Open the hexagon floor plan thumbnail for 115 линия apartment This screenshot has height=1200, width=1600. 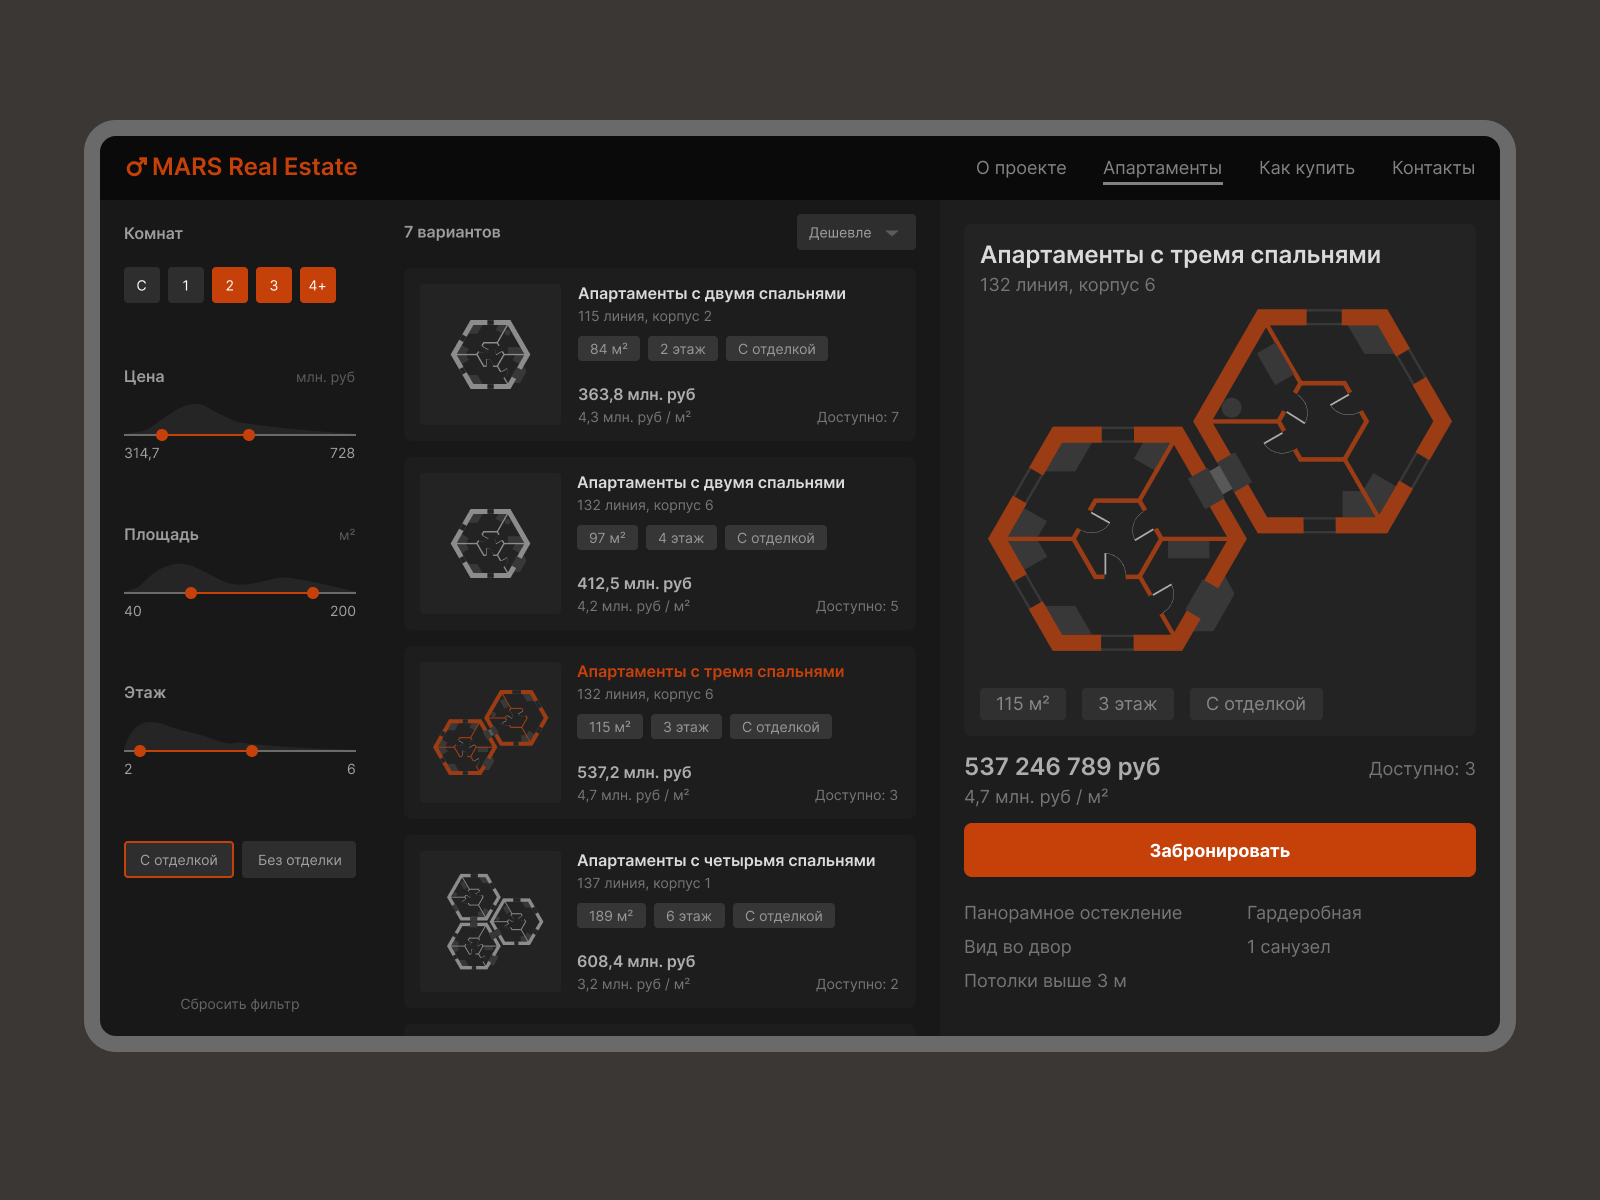click(489, 355)
